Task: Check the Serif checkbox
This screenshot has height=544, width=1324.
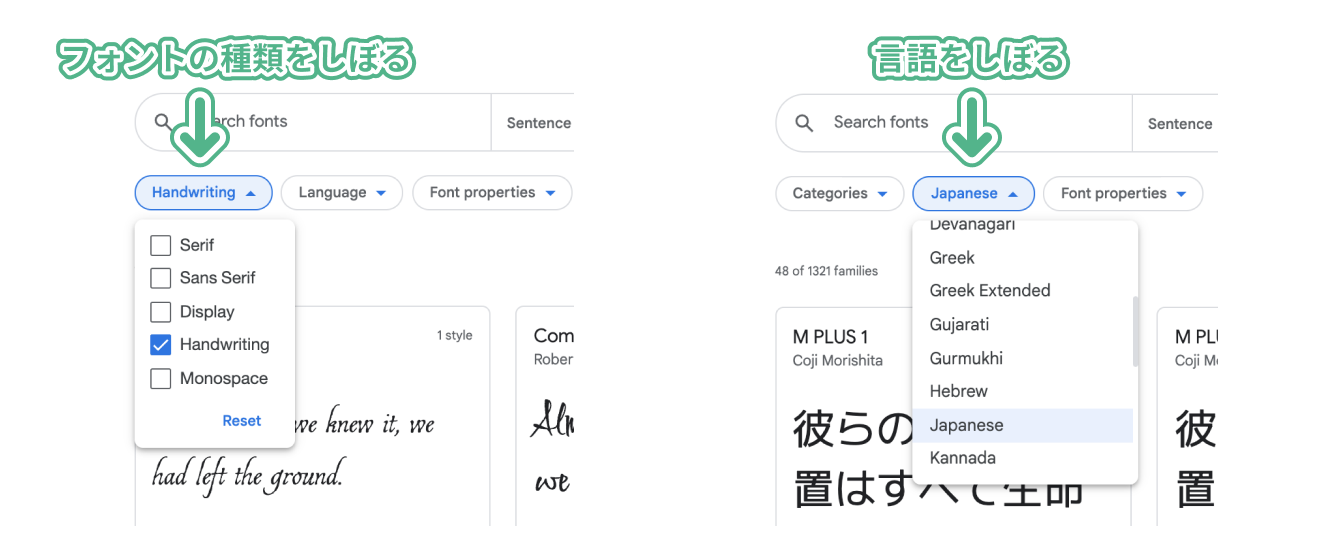Action: pyautogui.click(x=160, y=245)
